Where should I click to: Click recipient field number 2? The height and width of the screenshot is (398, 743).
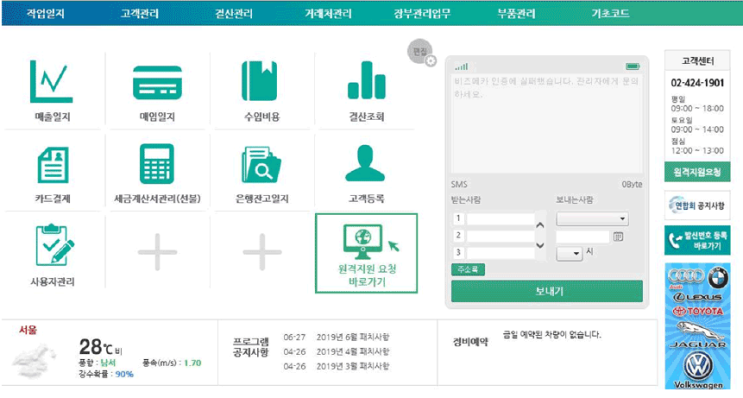(501, 235)
